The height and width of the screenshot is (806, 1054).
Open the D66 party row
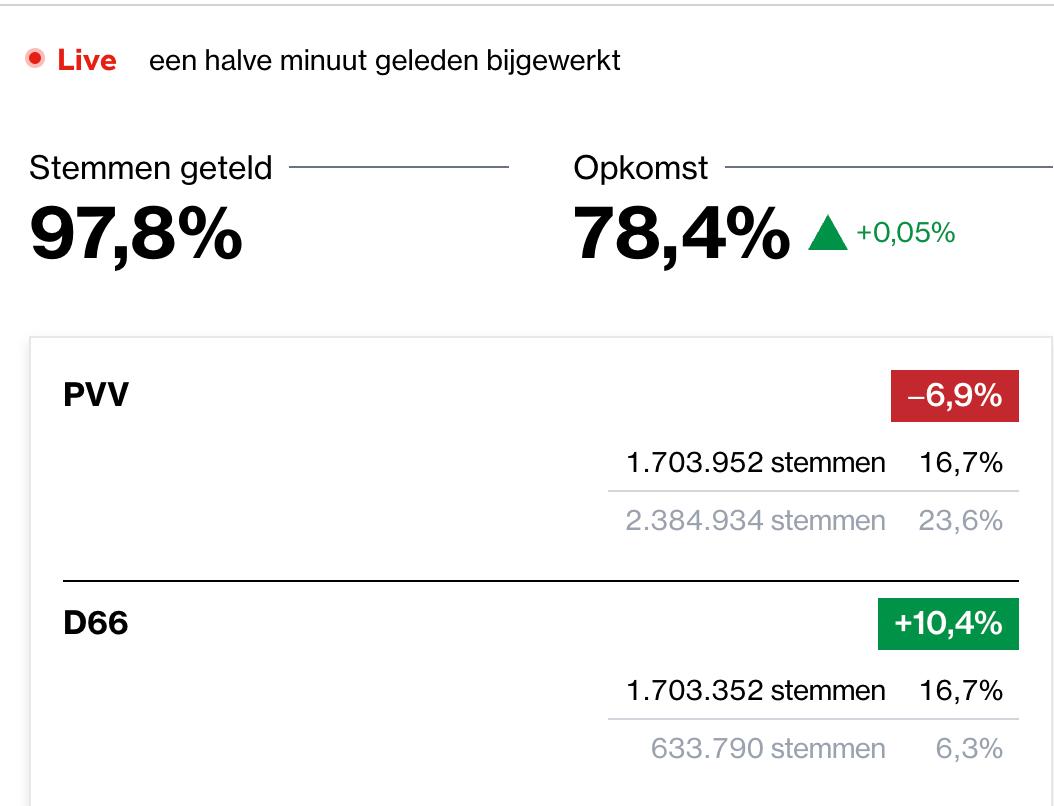click(96, 623)
